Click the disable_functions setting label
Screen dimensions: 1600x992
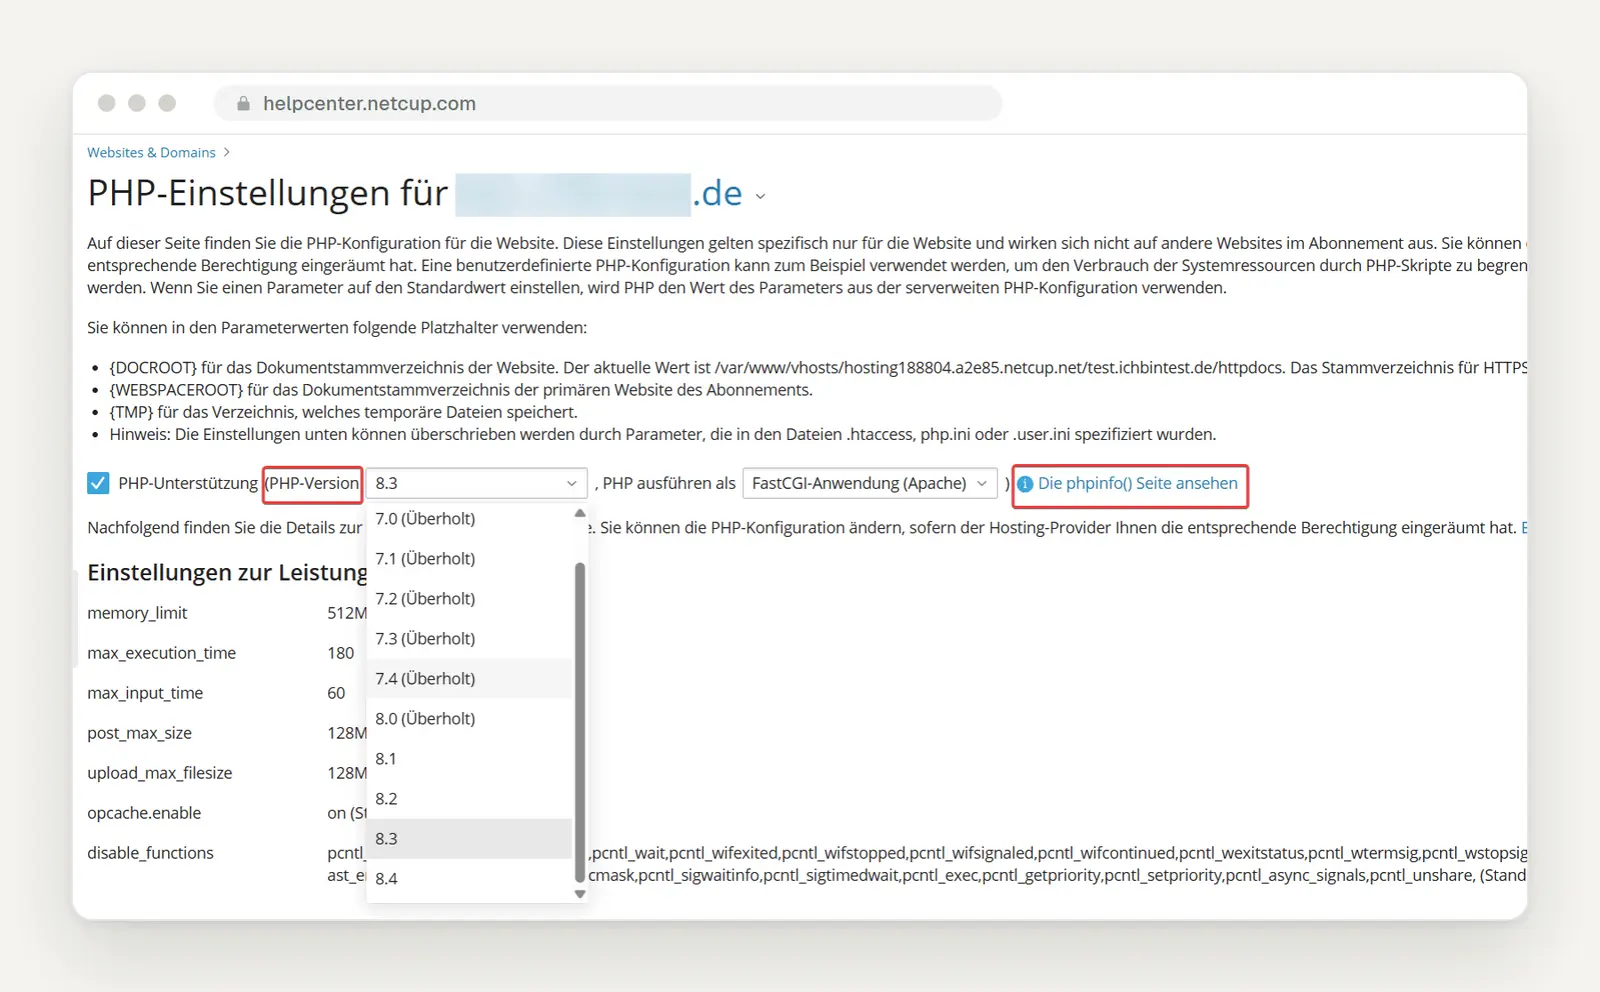[150, 853]
